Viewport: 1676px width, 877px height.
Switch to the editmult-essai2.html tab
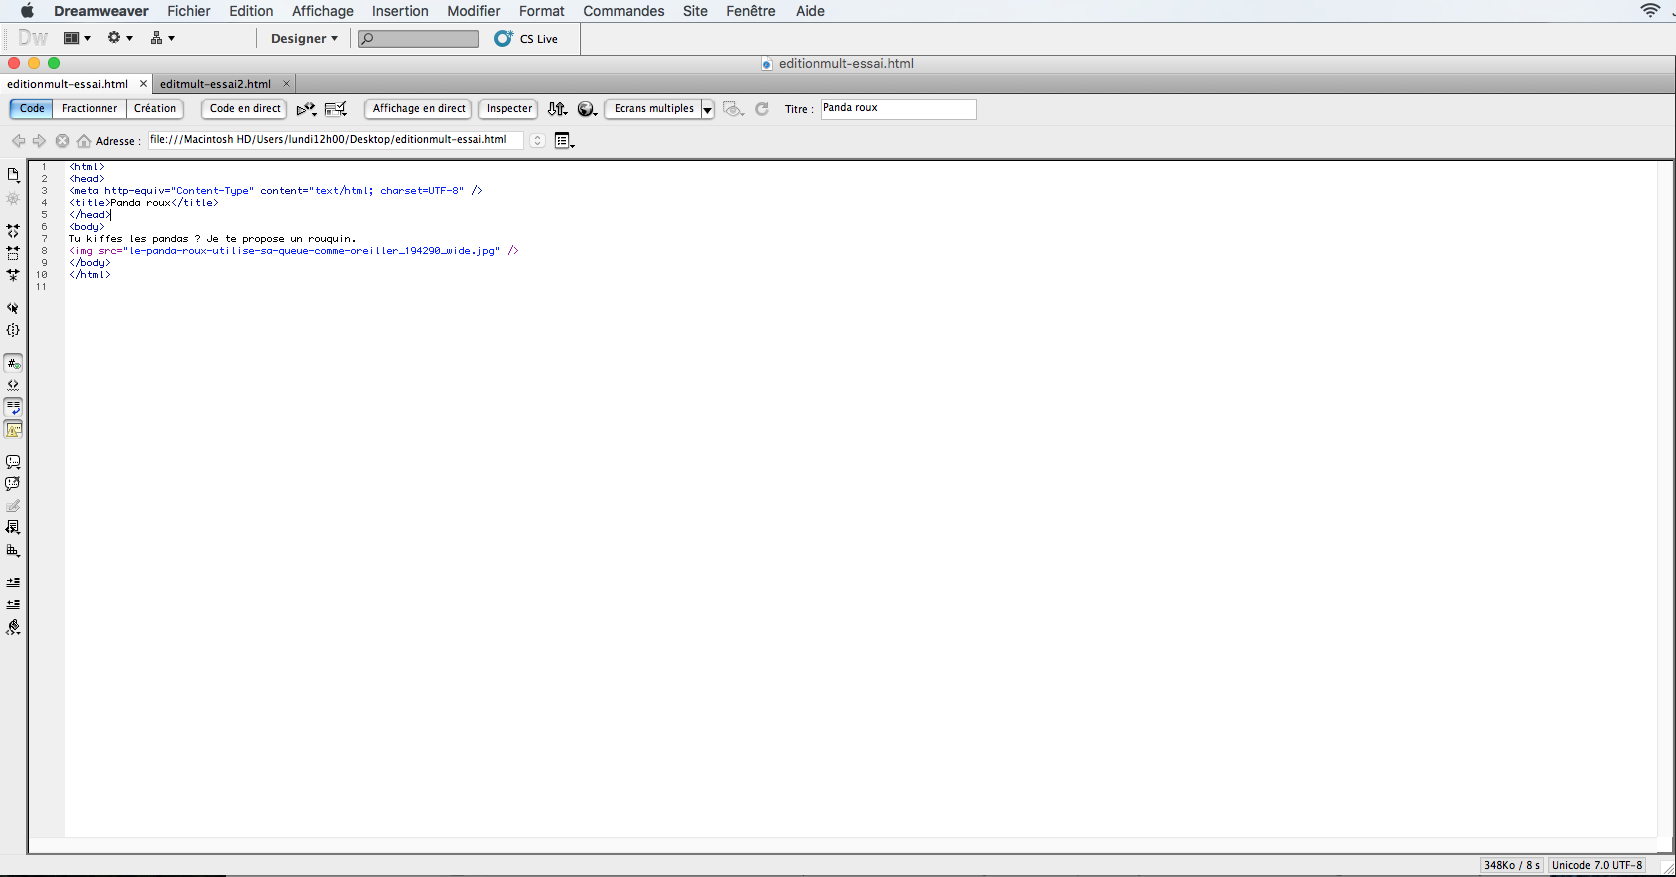(215, 84)
